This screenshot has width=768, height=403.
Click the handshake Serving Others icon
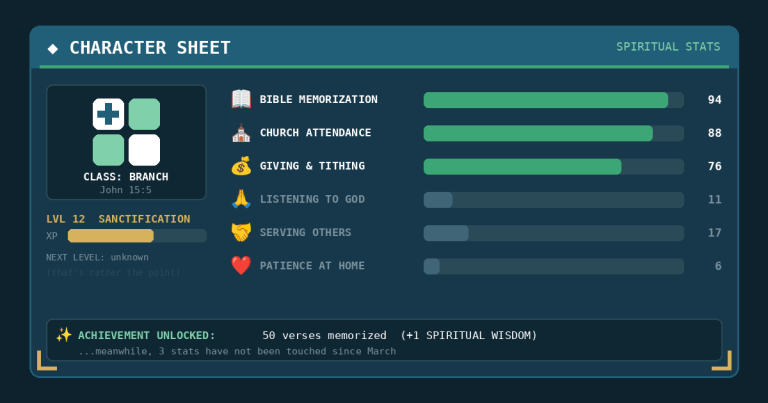coord(241,233)
